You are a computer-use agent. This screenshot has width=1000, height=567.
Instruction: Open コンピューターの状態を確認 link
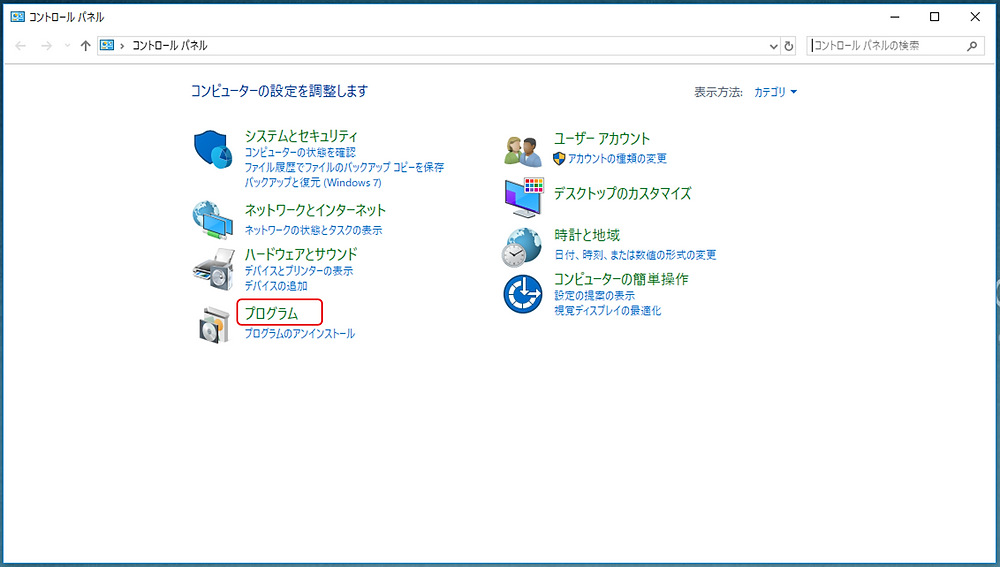point(300,152)
